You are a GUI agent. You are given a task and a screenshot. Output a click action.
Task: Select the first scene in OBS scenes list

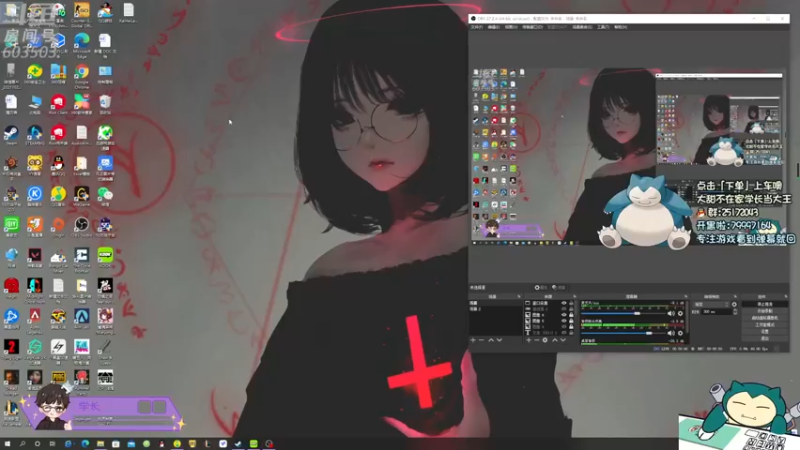tap(495, 303)
